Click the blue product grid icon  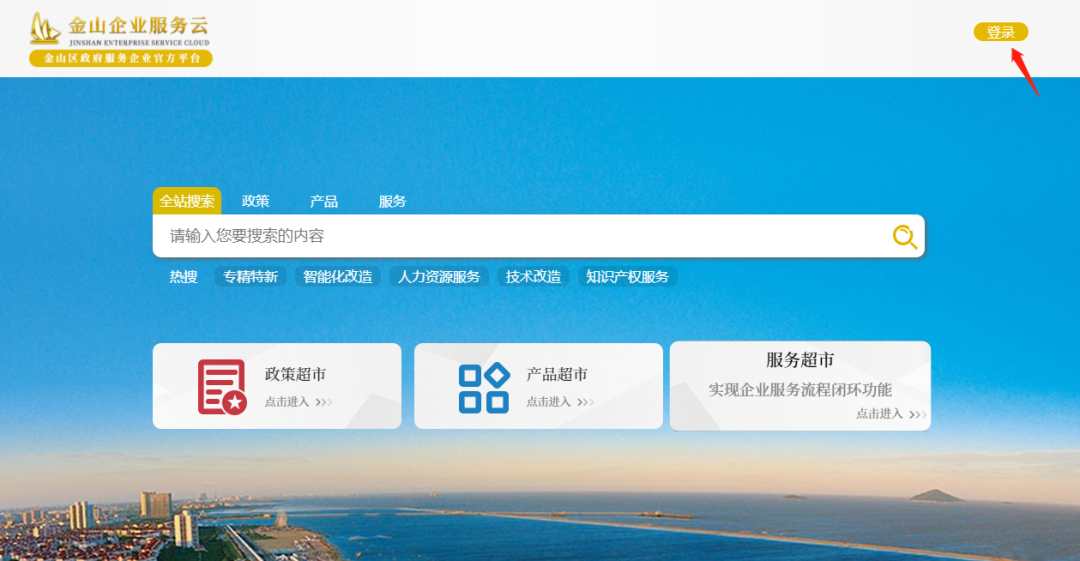(x=483, y=388)
